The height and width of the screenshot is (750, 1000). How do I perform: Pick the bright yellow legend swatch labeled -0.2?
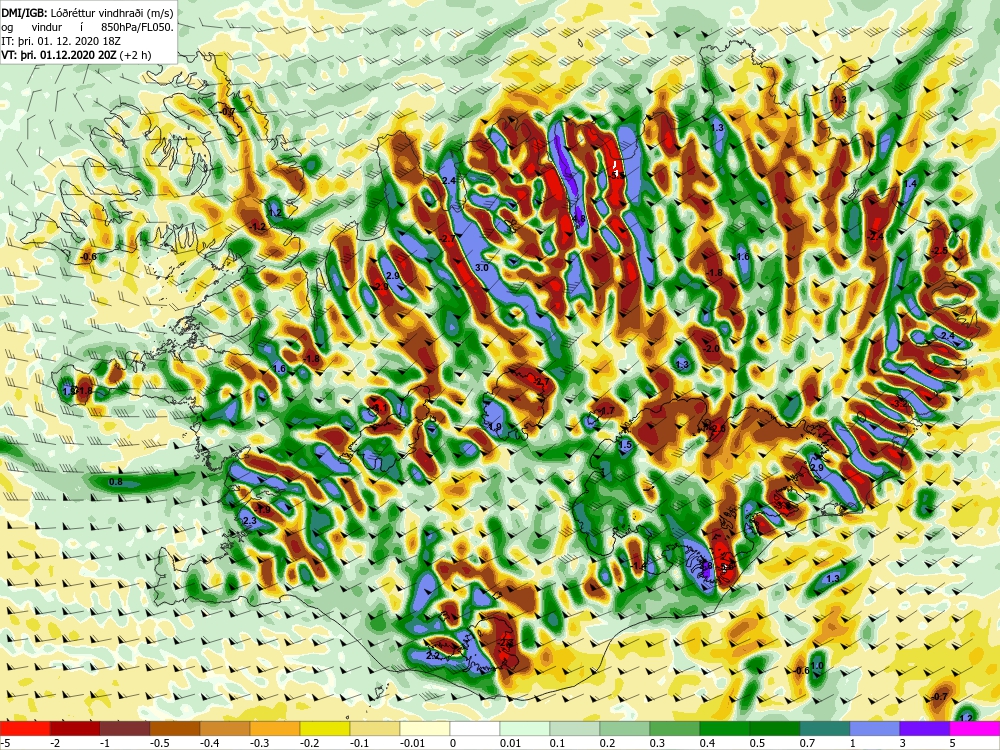coord(325,728)
